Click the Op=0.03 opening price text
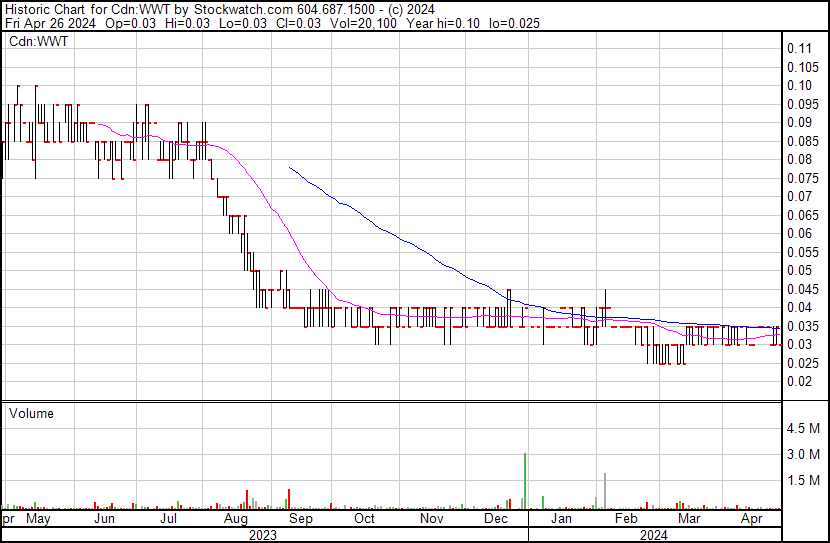The width and height of the screenshot is (830, 543). coord(130,23)
